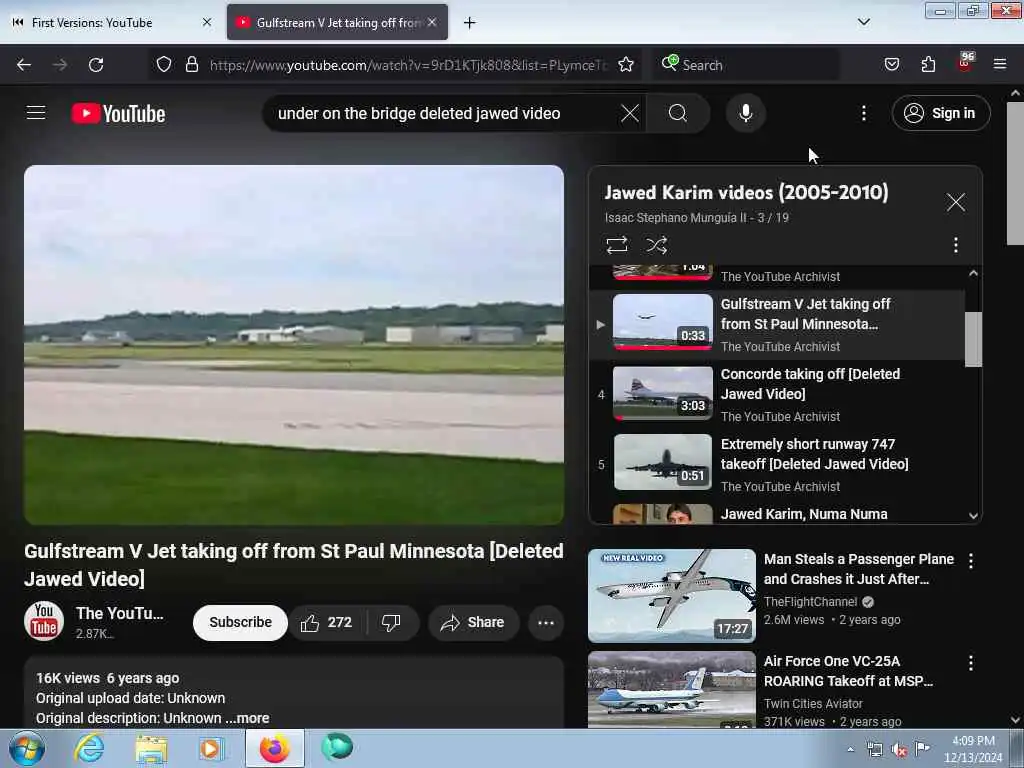Bookmark this page with star icon
Viewport: 1024px width, 768px height.
click(x=626, y=65)
